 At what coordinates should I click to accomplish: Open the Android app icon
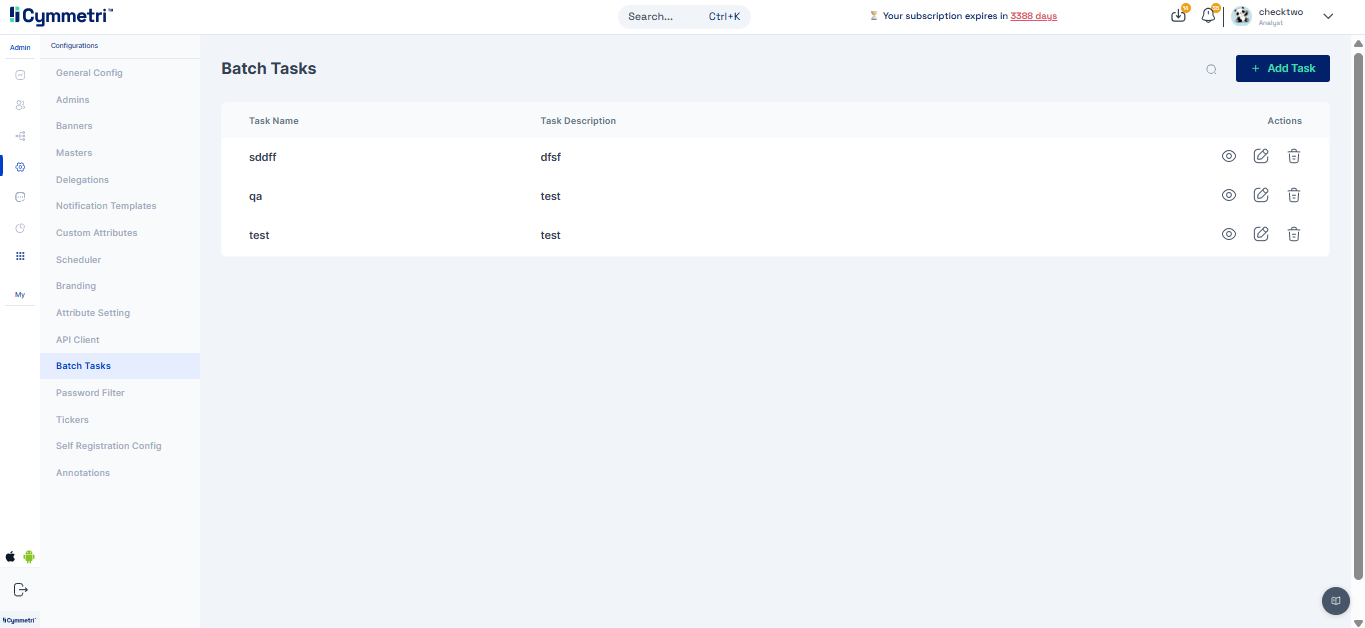tap(29, 557)
